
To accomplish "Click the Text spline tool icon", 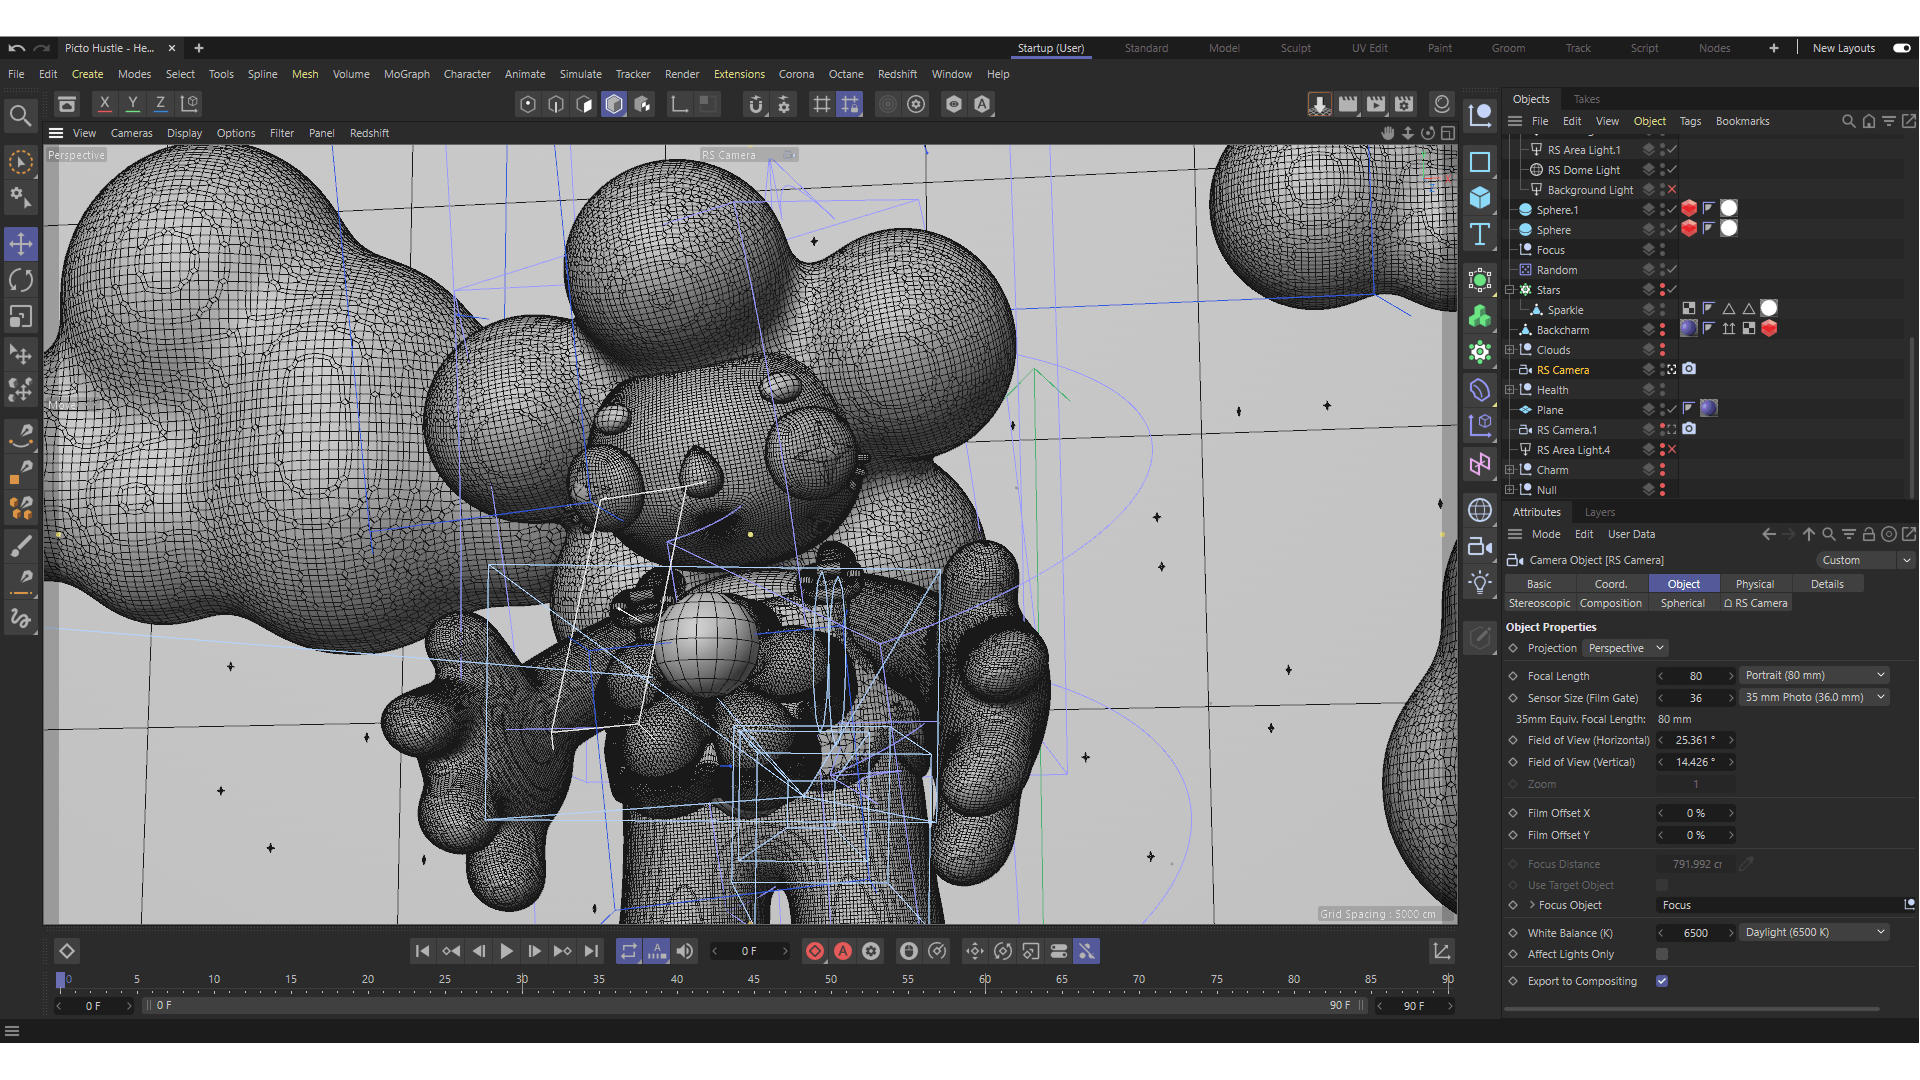I will 1480,235.
